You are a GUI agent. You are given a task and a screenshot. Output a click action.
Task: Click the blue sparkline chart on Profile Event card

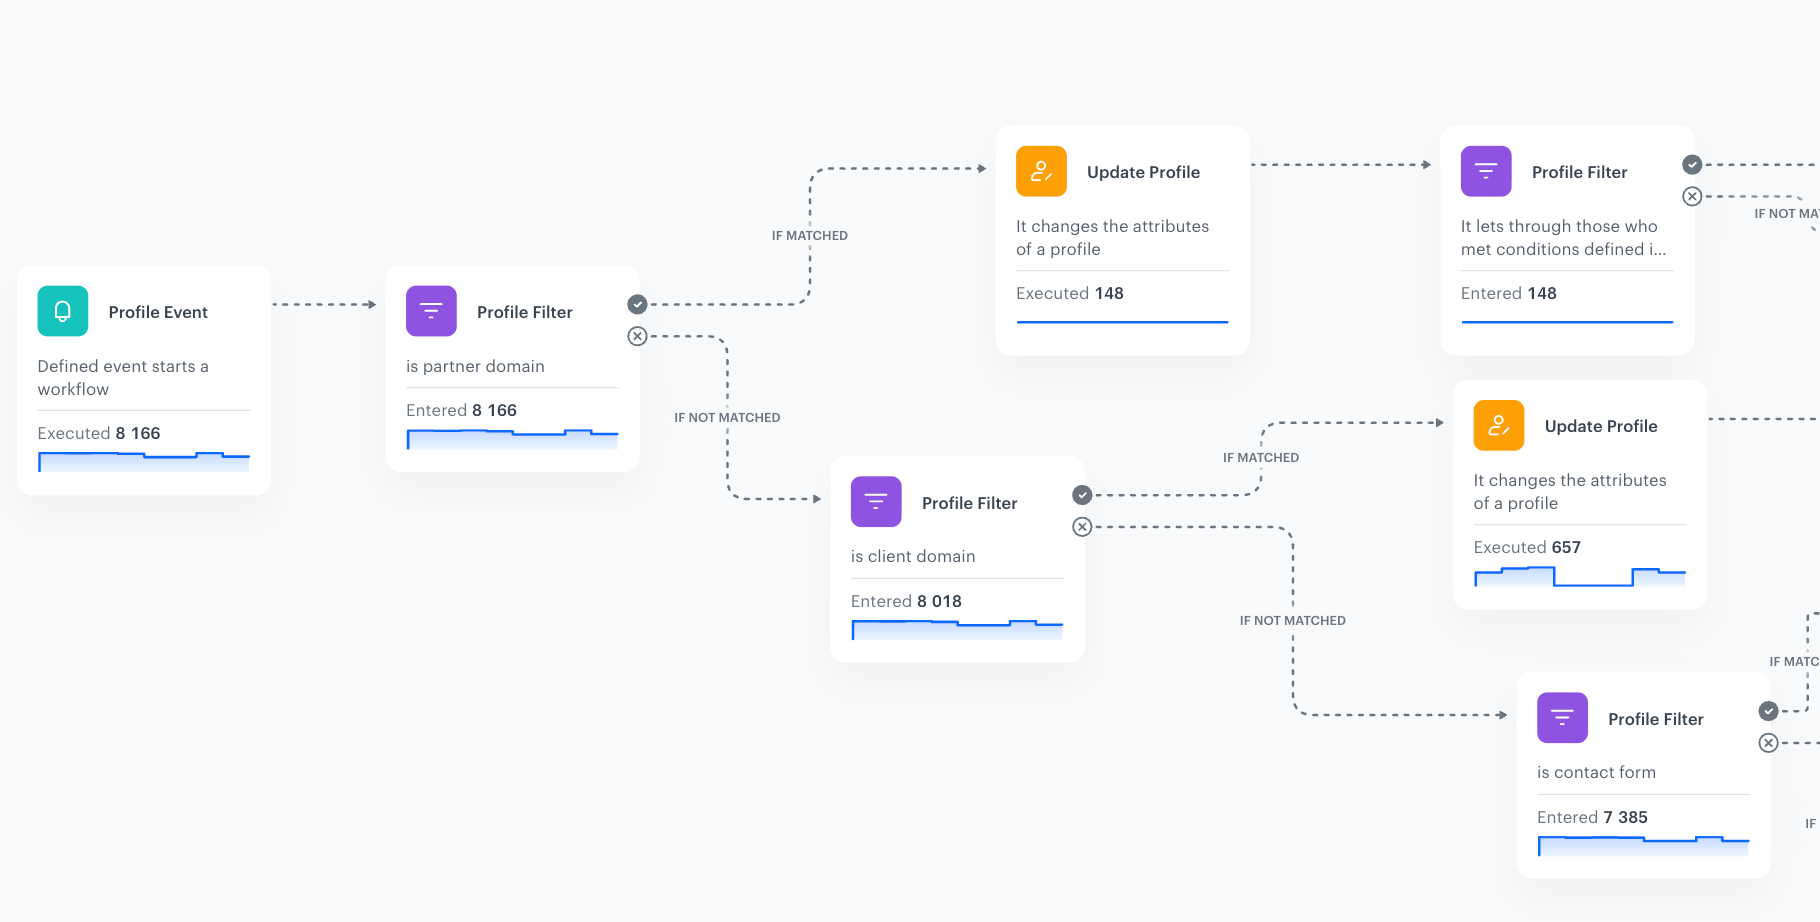tap(144, 461)
